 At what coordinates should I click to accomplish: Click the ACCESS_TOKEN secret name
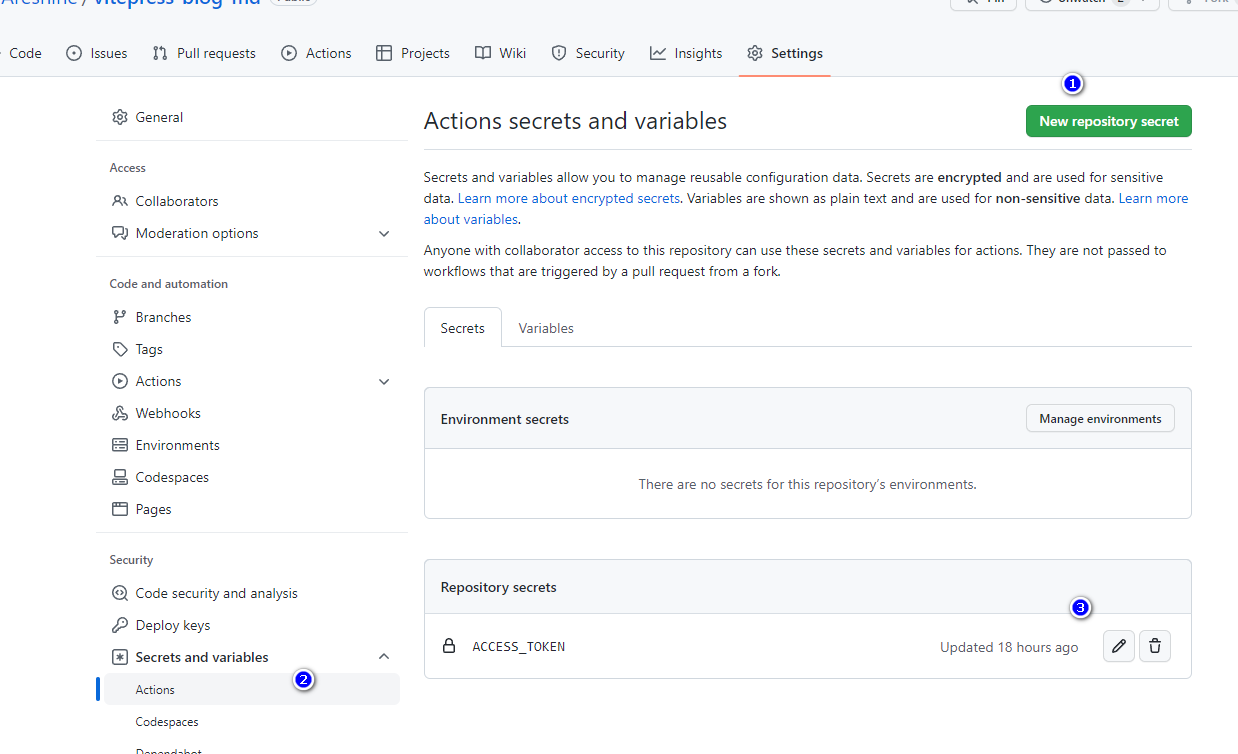[x=519, y=647]
